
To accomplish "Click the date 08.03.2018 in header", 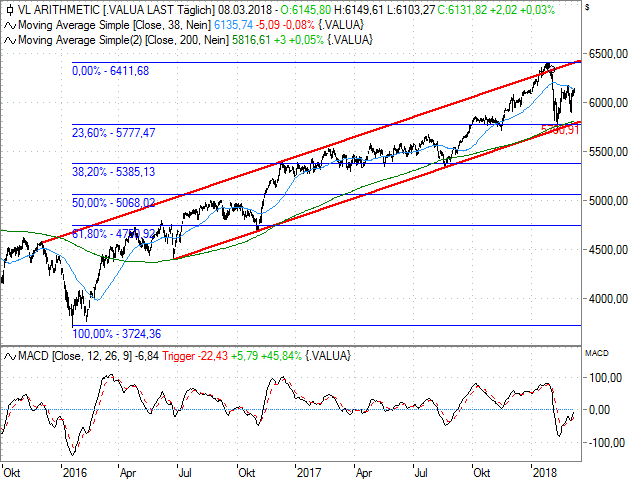I will pos(244,10).
